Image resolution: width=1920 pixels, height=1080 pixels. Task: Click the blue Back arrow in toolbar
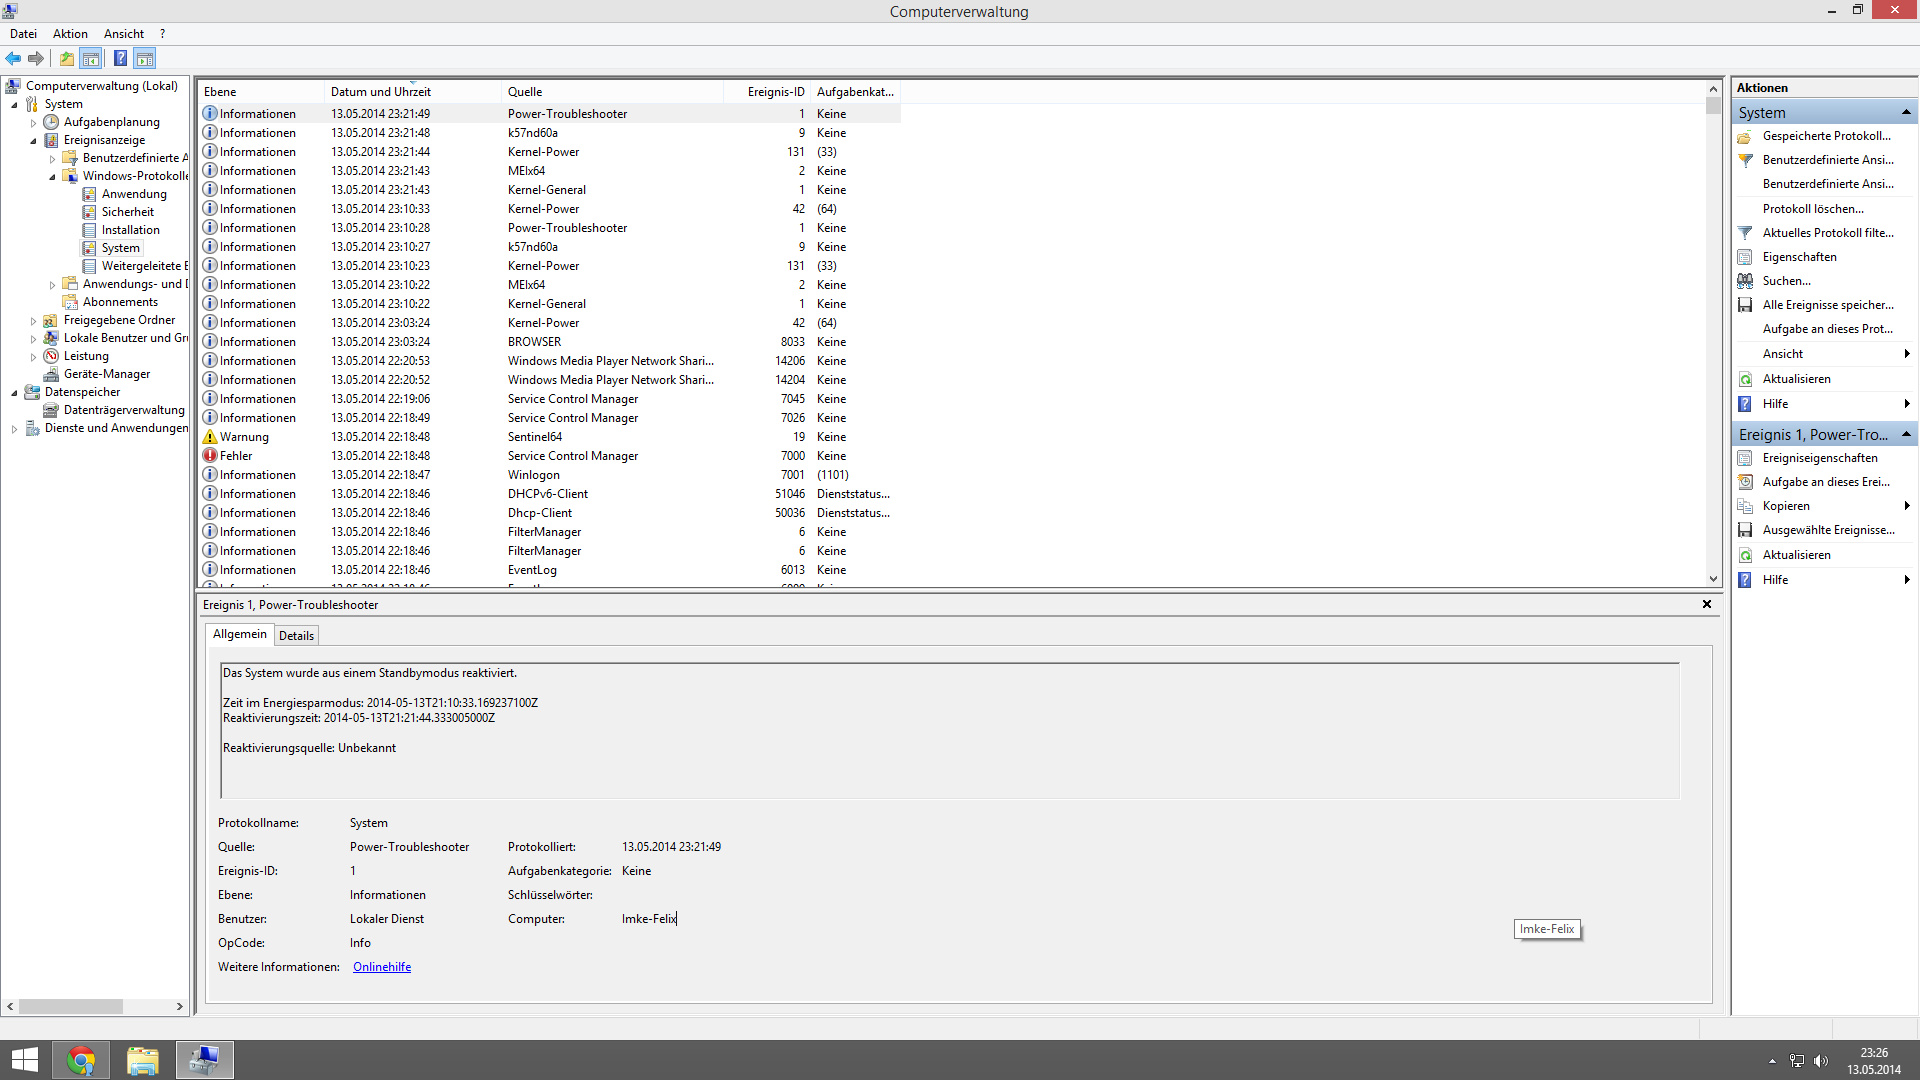(x=13, y=58)
